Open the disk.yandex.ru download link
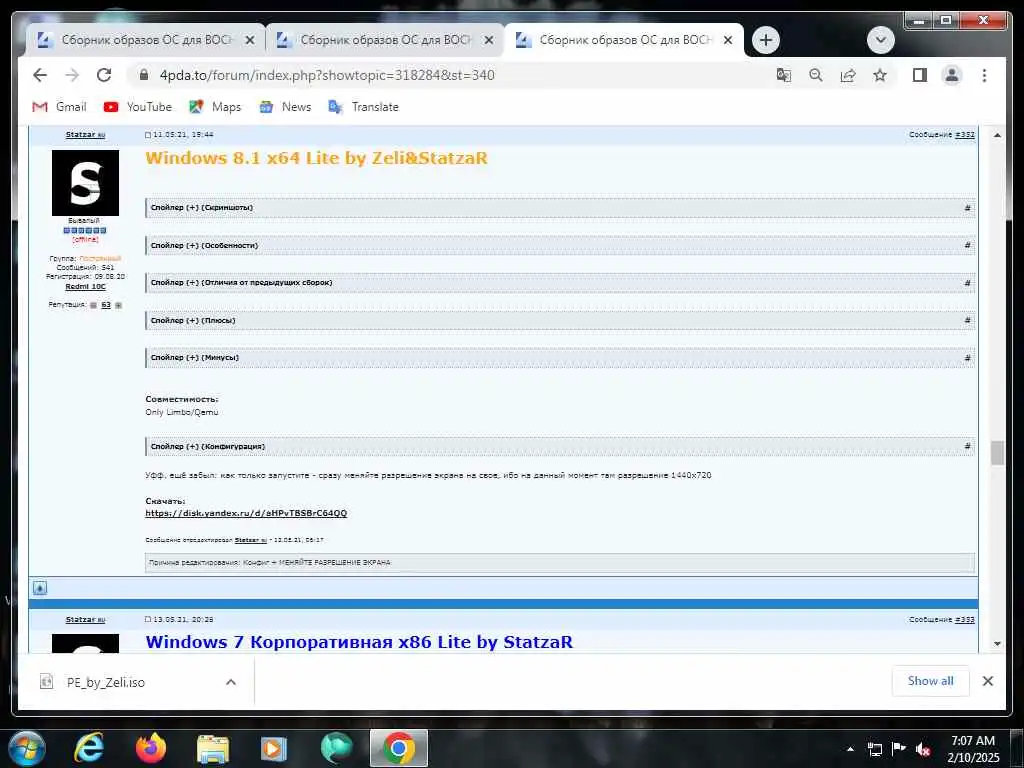Viewport: 1024px width, 768px height. 246,513
